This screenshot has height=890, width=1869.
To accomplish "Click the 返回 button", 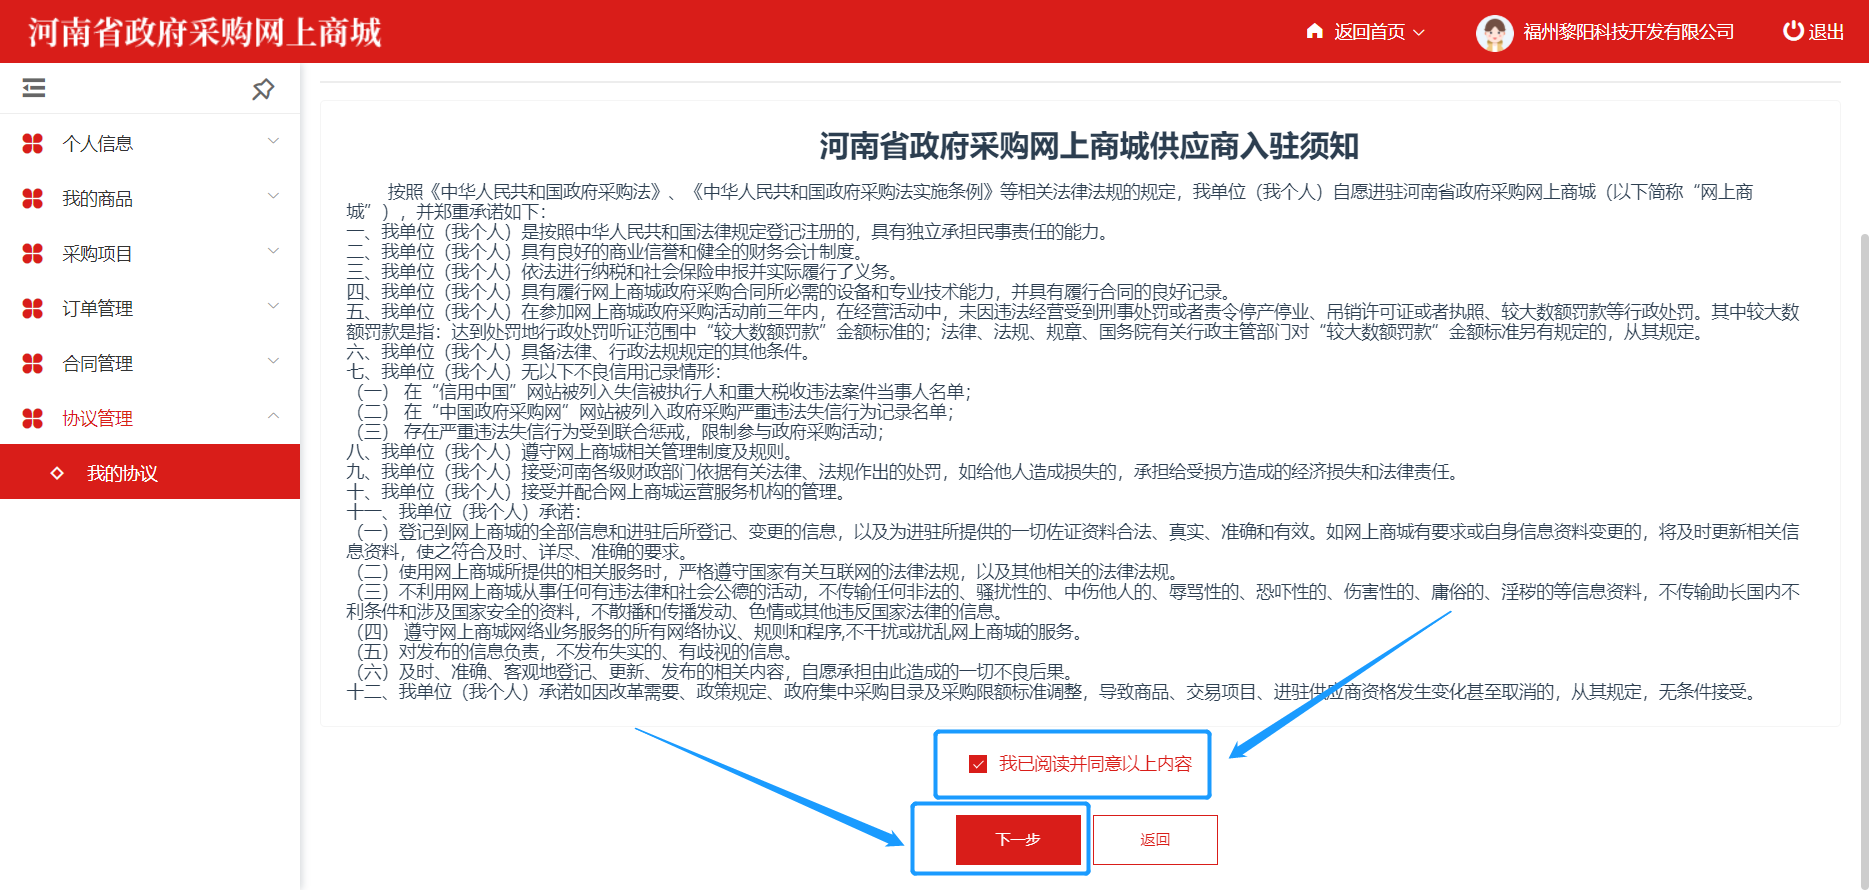I will pyautogui.click(x=1155, y=840).
